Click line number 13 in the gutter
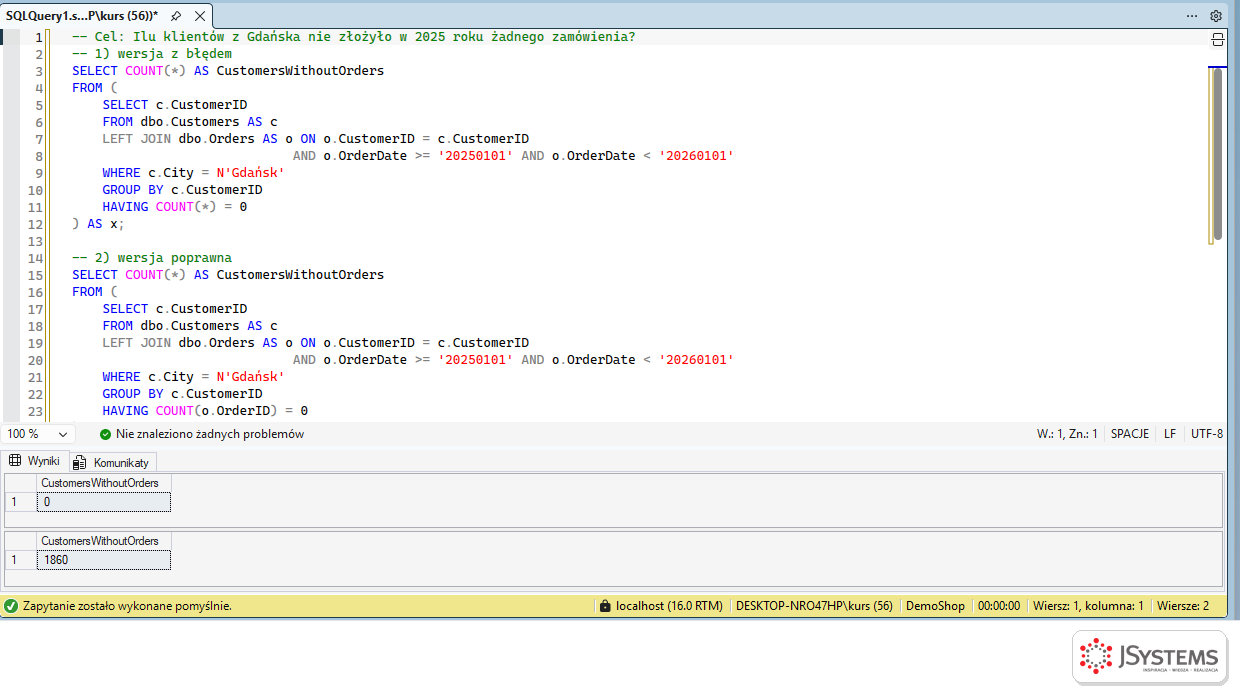The height and width of the screenshot is (692, 1240). pos(36,241)
